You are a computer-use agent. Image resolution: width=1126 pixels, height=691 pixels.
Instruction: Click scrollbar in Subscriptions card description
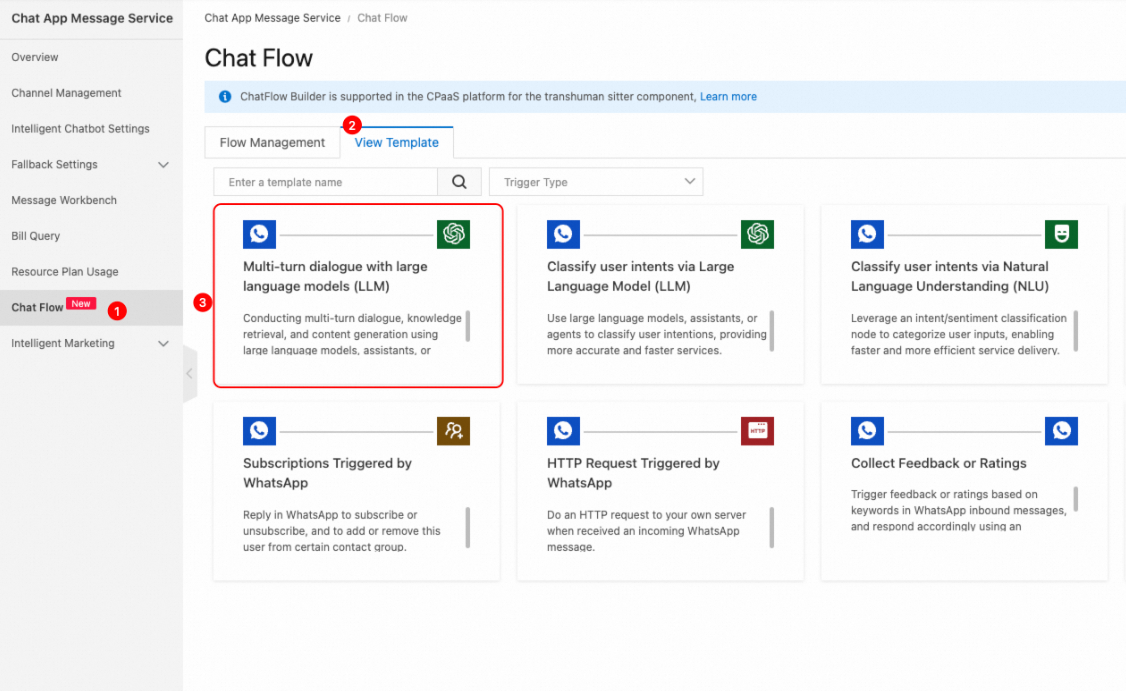(x=467, y=528)
